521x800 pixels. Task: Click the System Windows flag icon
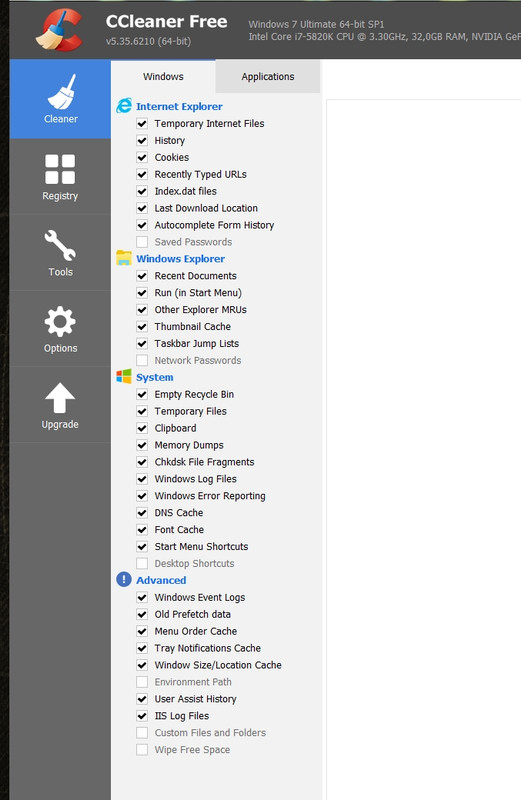click(x=124, y=377)
